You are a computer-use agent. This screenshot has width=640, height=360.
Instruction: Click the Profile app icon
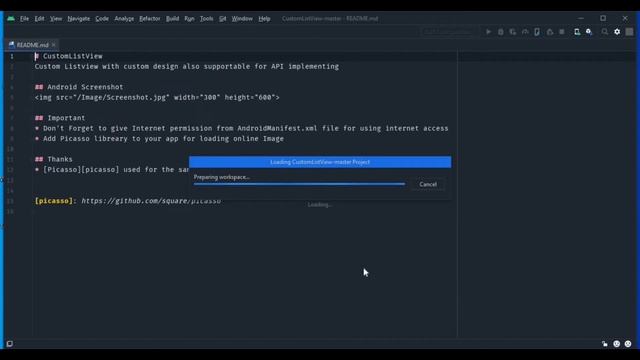(x=525, y=32)
